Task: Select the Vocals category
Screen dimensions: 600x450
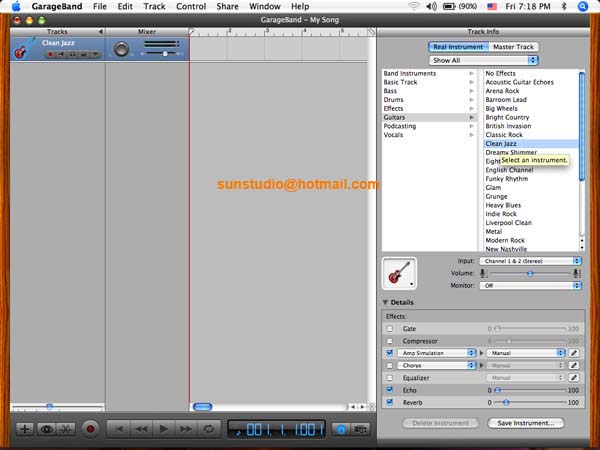Action: [429, 135]
